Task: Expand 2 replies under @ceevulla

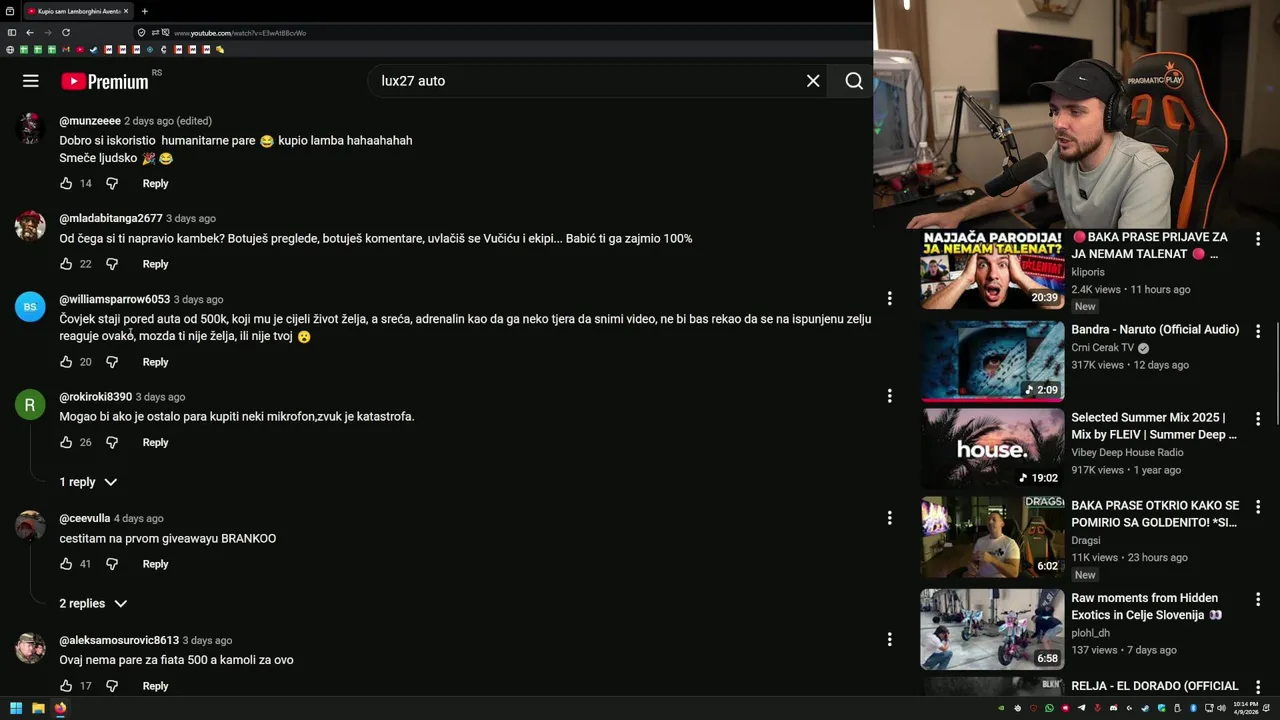Action: click(93, 604)
